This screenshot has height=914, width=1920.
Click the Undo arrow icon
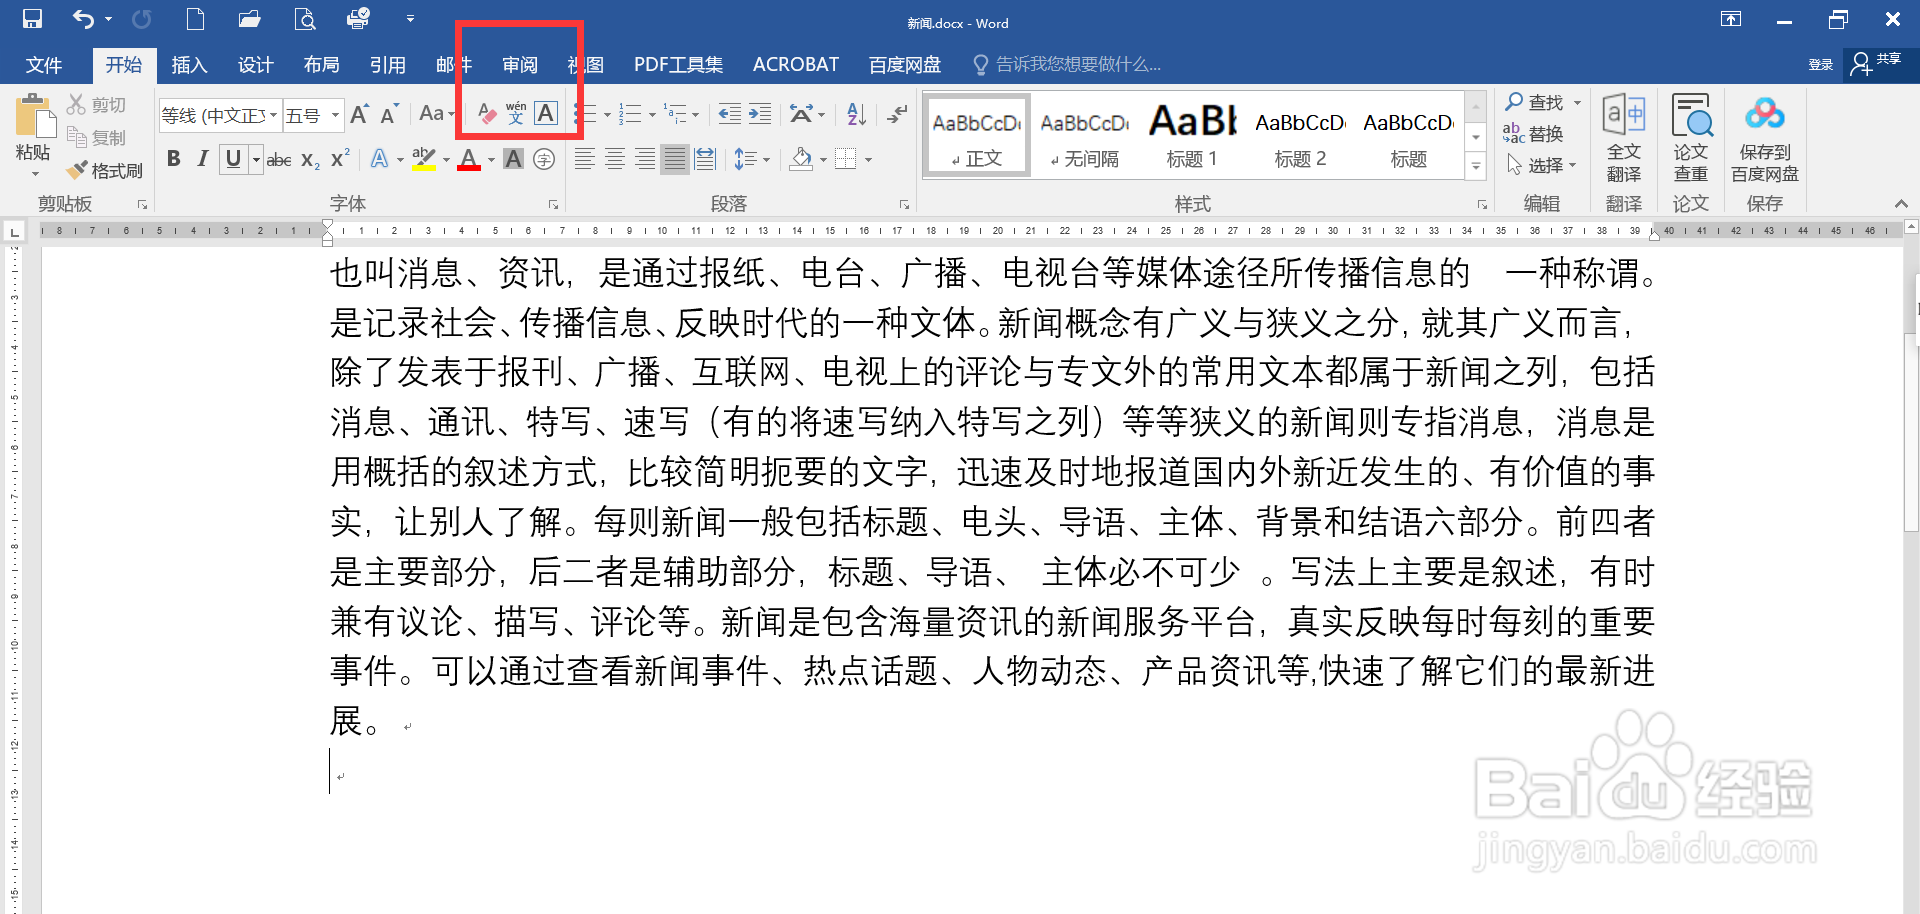pyautogui.click(x=82, y=19)
